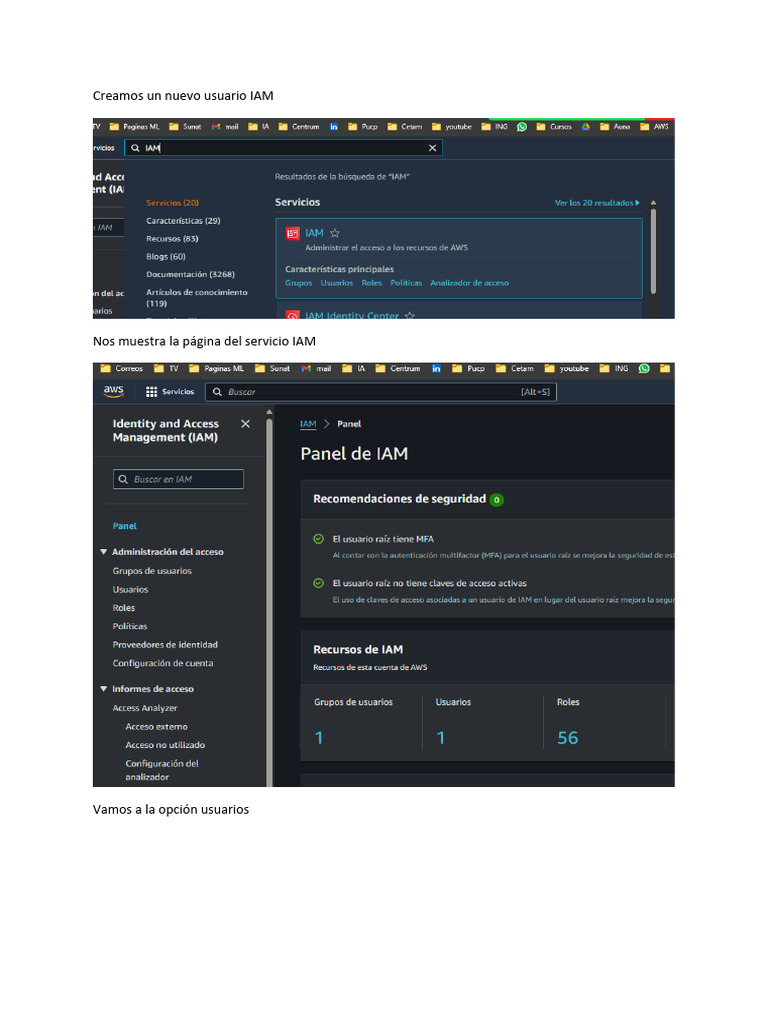
Task: Close the Identity and Access Management sidebar
Action: click(246, 424)
